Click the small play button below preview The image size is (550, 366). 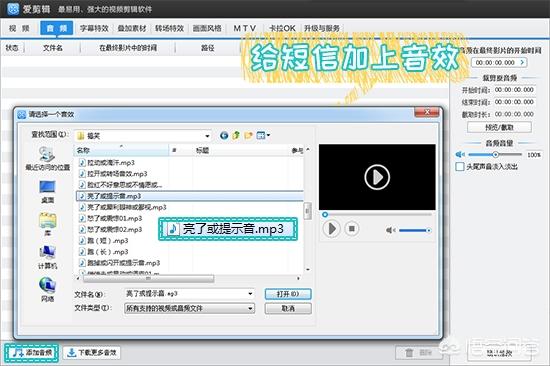tap(331, 229)
